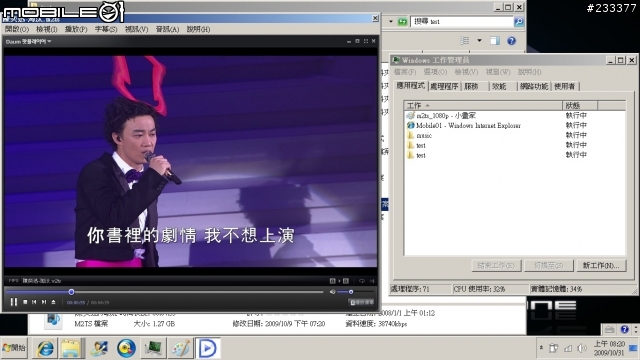Click the system clock showing 上午 08:20
The image size is (640, 360).
click(x=609, y=348)
